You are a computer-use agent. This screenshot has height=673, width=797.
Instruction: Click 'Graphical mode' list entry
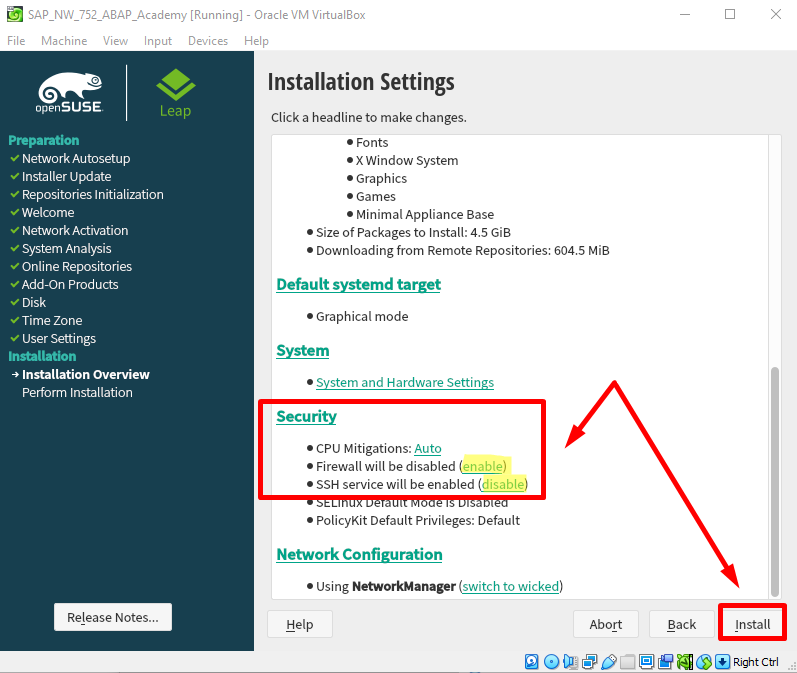tap(362, 316)
